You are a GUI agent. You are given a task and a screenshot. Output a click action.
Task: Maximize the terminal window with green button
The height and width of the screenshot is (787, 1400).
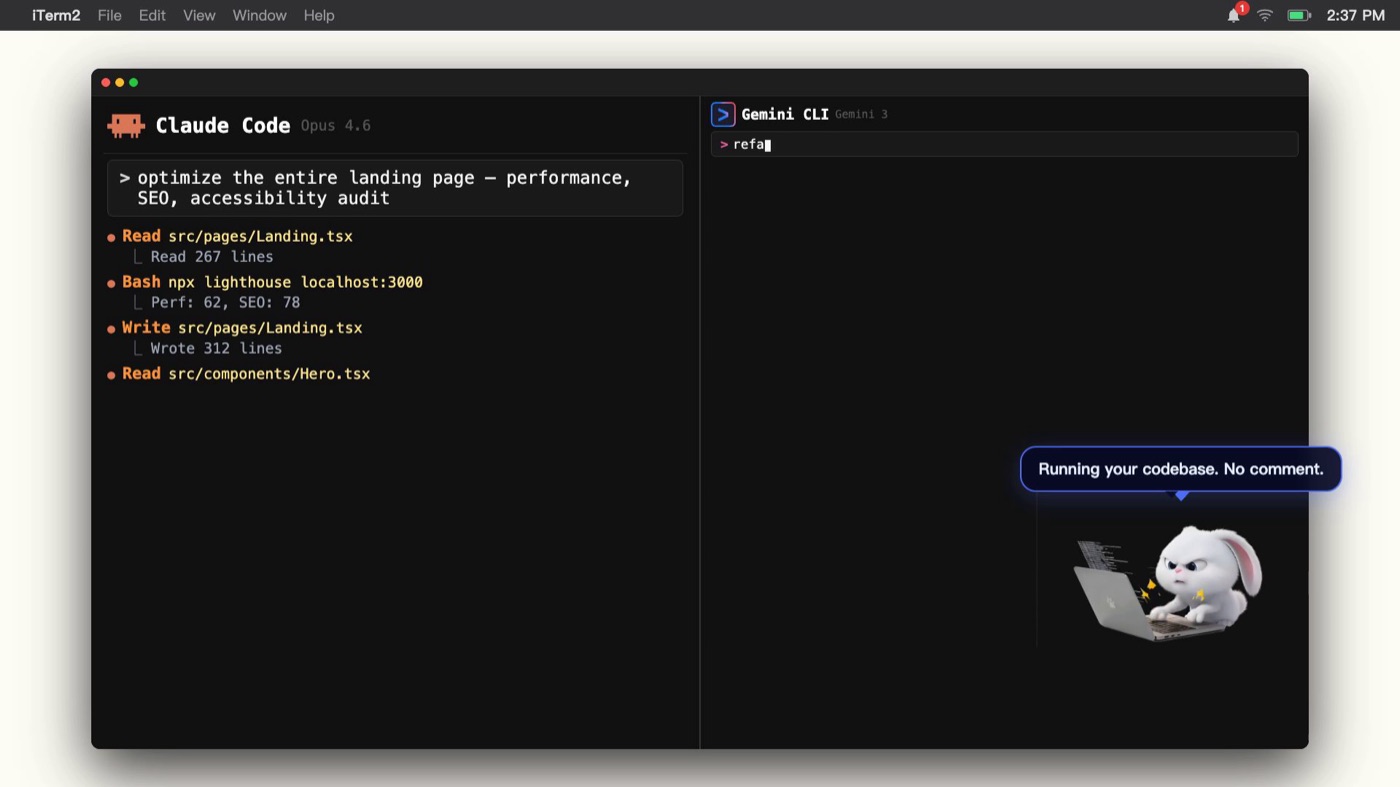click(134, 82)
